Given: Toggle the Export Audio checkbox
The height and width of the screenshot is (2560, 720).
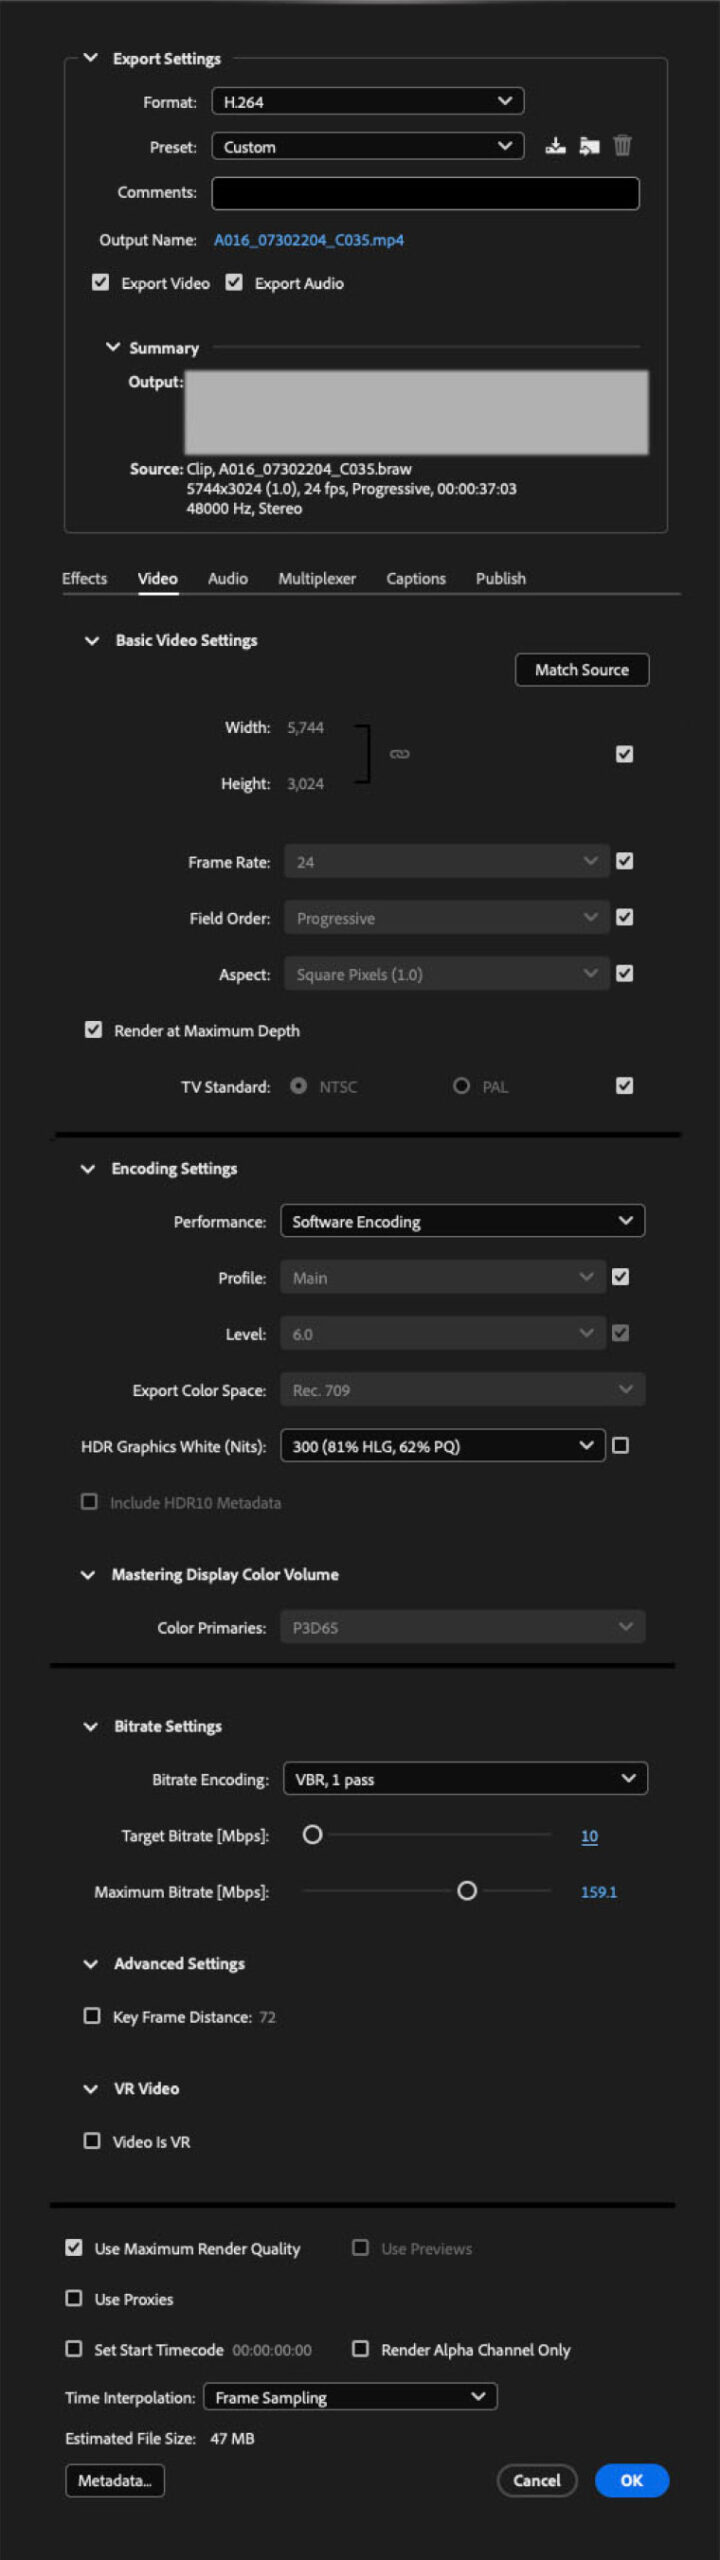Looking at the screenshot, I should [234, 283].
